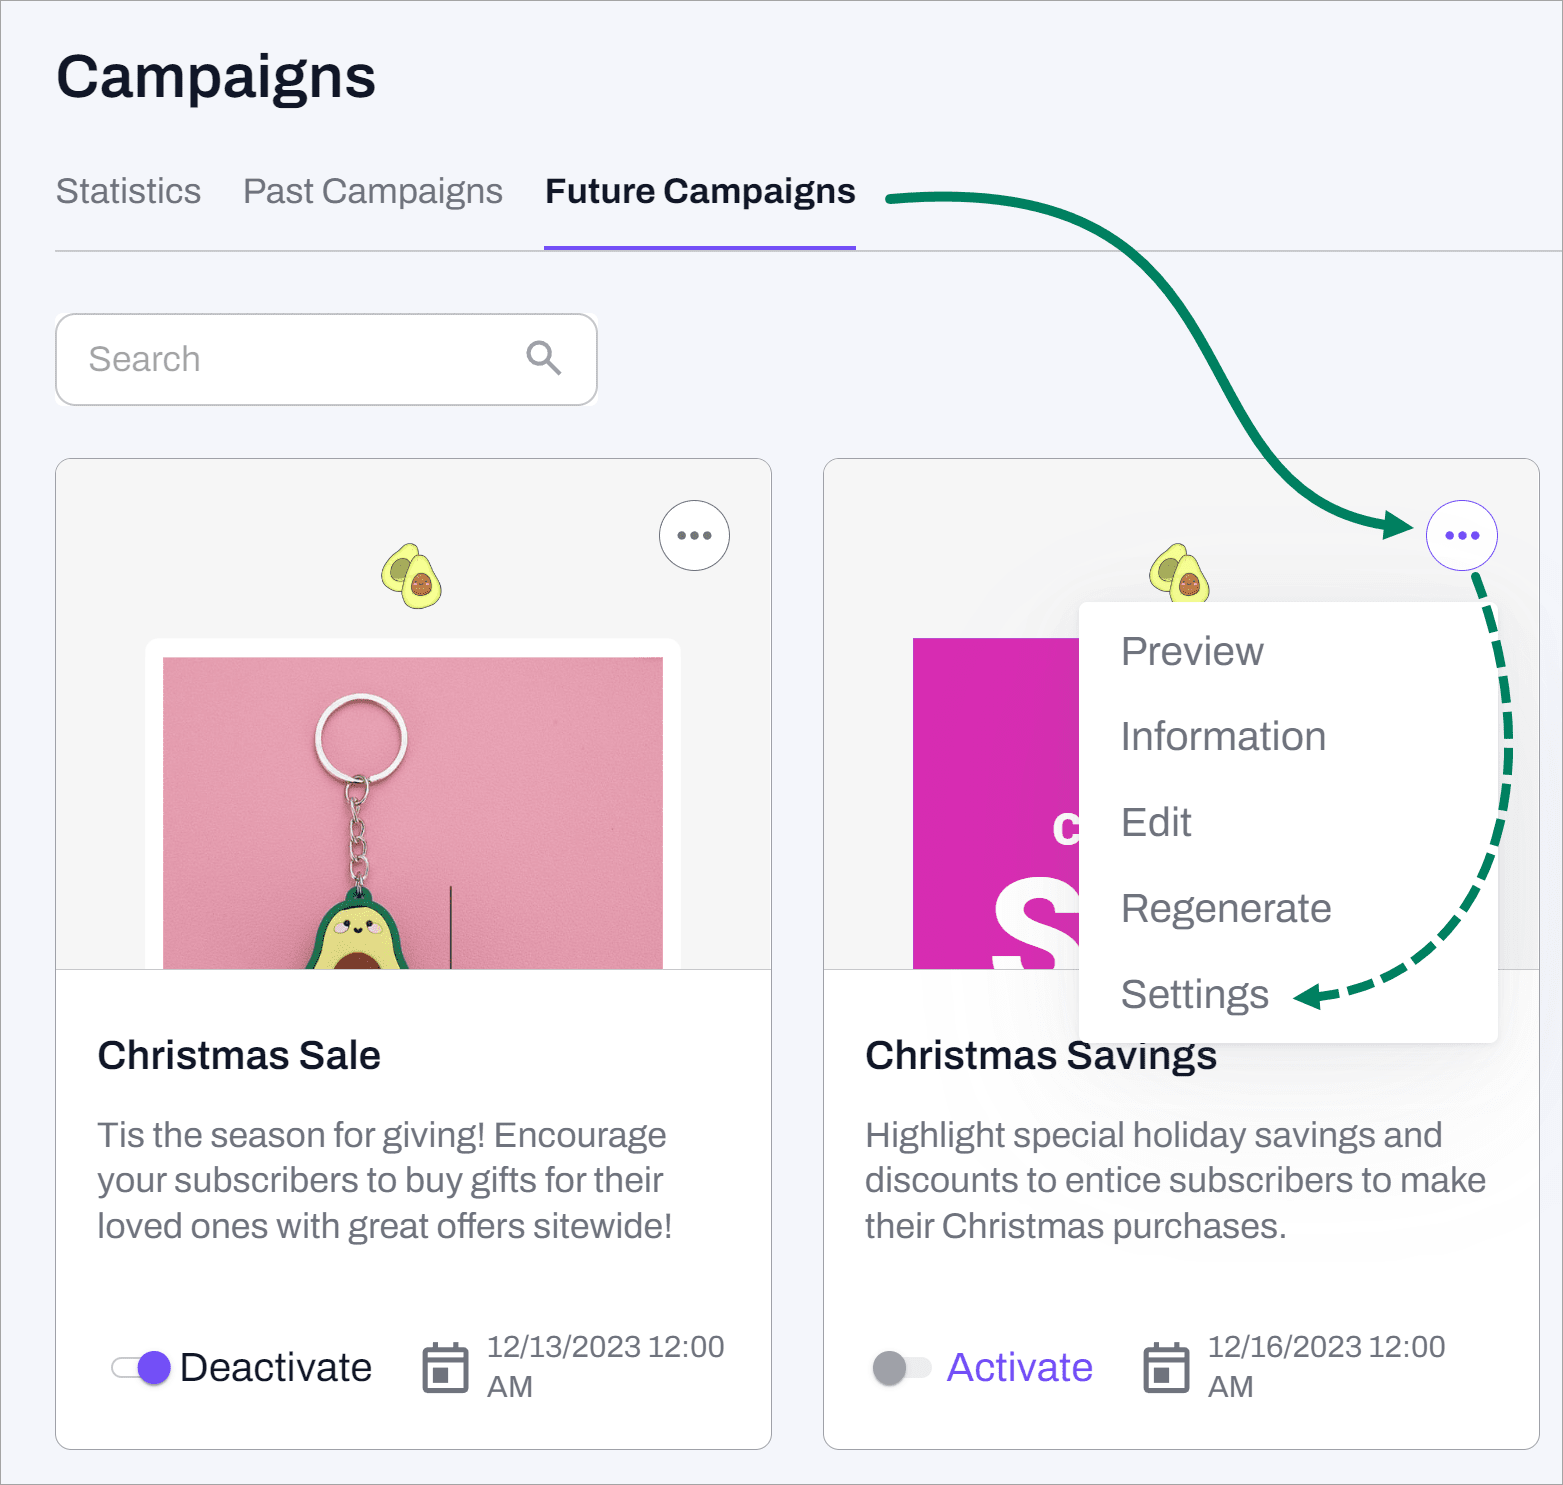Turn off the Christmas Sale toggle switch
Viewport: 1563px width, 1485px height.
[x=141, y=1367]
